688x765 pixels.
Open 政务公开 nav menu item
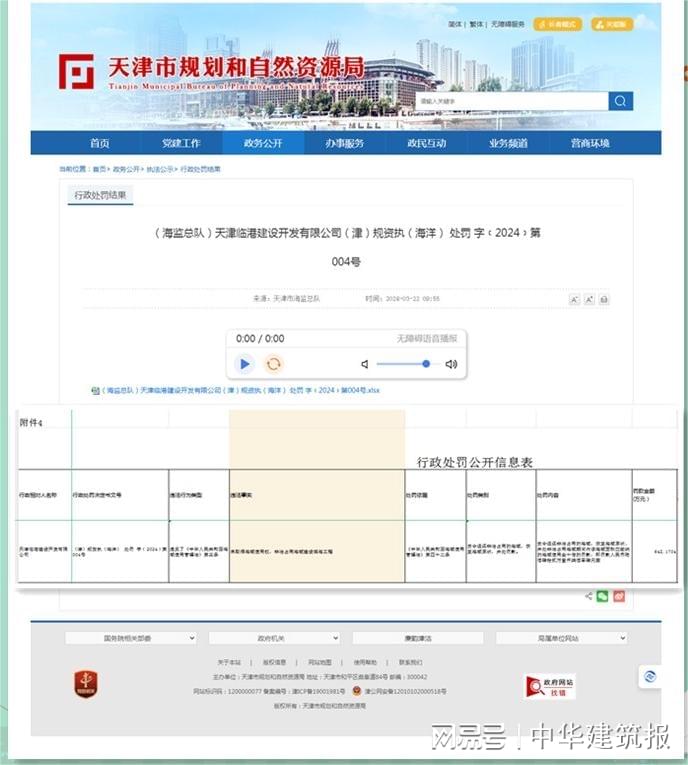click(263, 143)
